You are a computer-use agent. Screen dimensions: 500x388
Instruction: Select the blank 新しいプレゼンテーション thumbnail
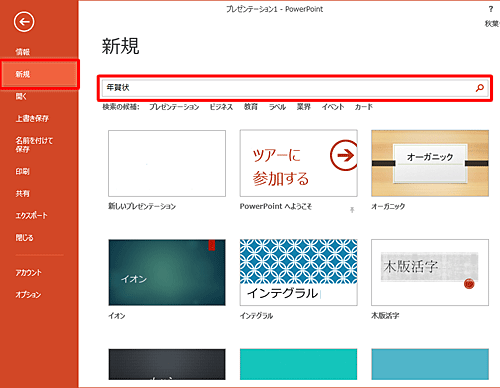pyautogui.click(x=167, y=163)
